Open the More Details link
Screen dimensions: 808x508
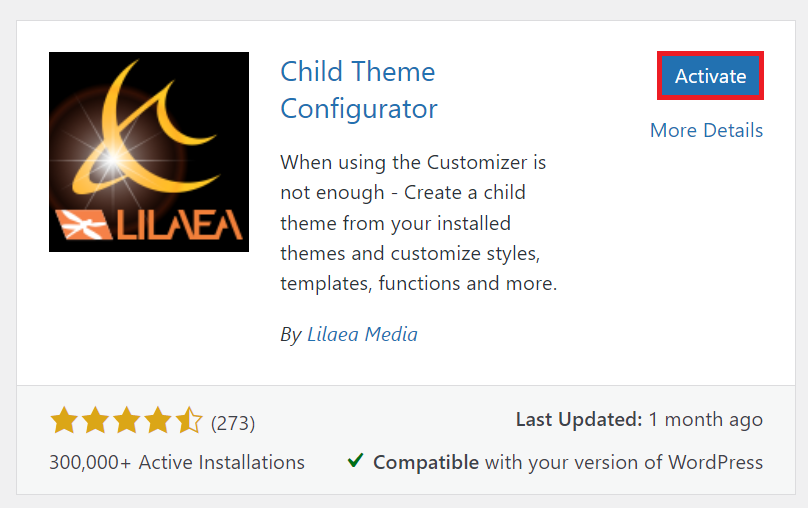(706, 130)
